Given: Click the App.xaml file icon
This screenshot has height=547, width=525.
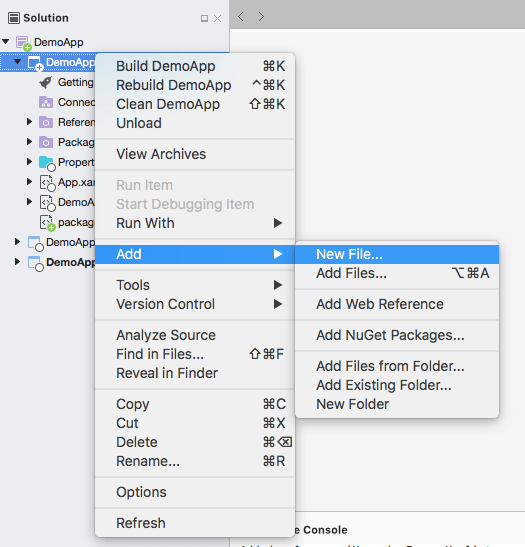Looking at the screenshot, I should [47, 183].
